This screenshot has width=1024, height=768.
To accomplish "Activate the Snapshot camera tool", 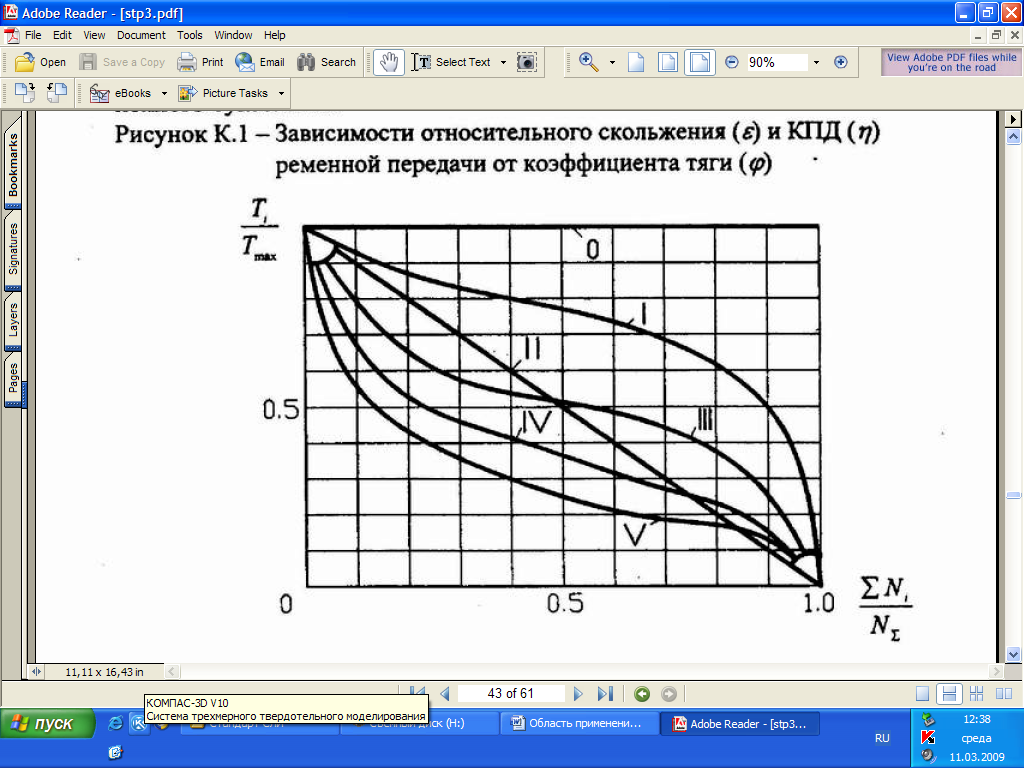I will pos(526,62).
